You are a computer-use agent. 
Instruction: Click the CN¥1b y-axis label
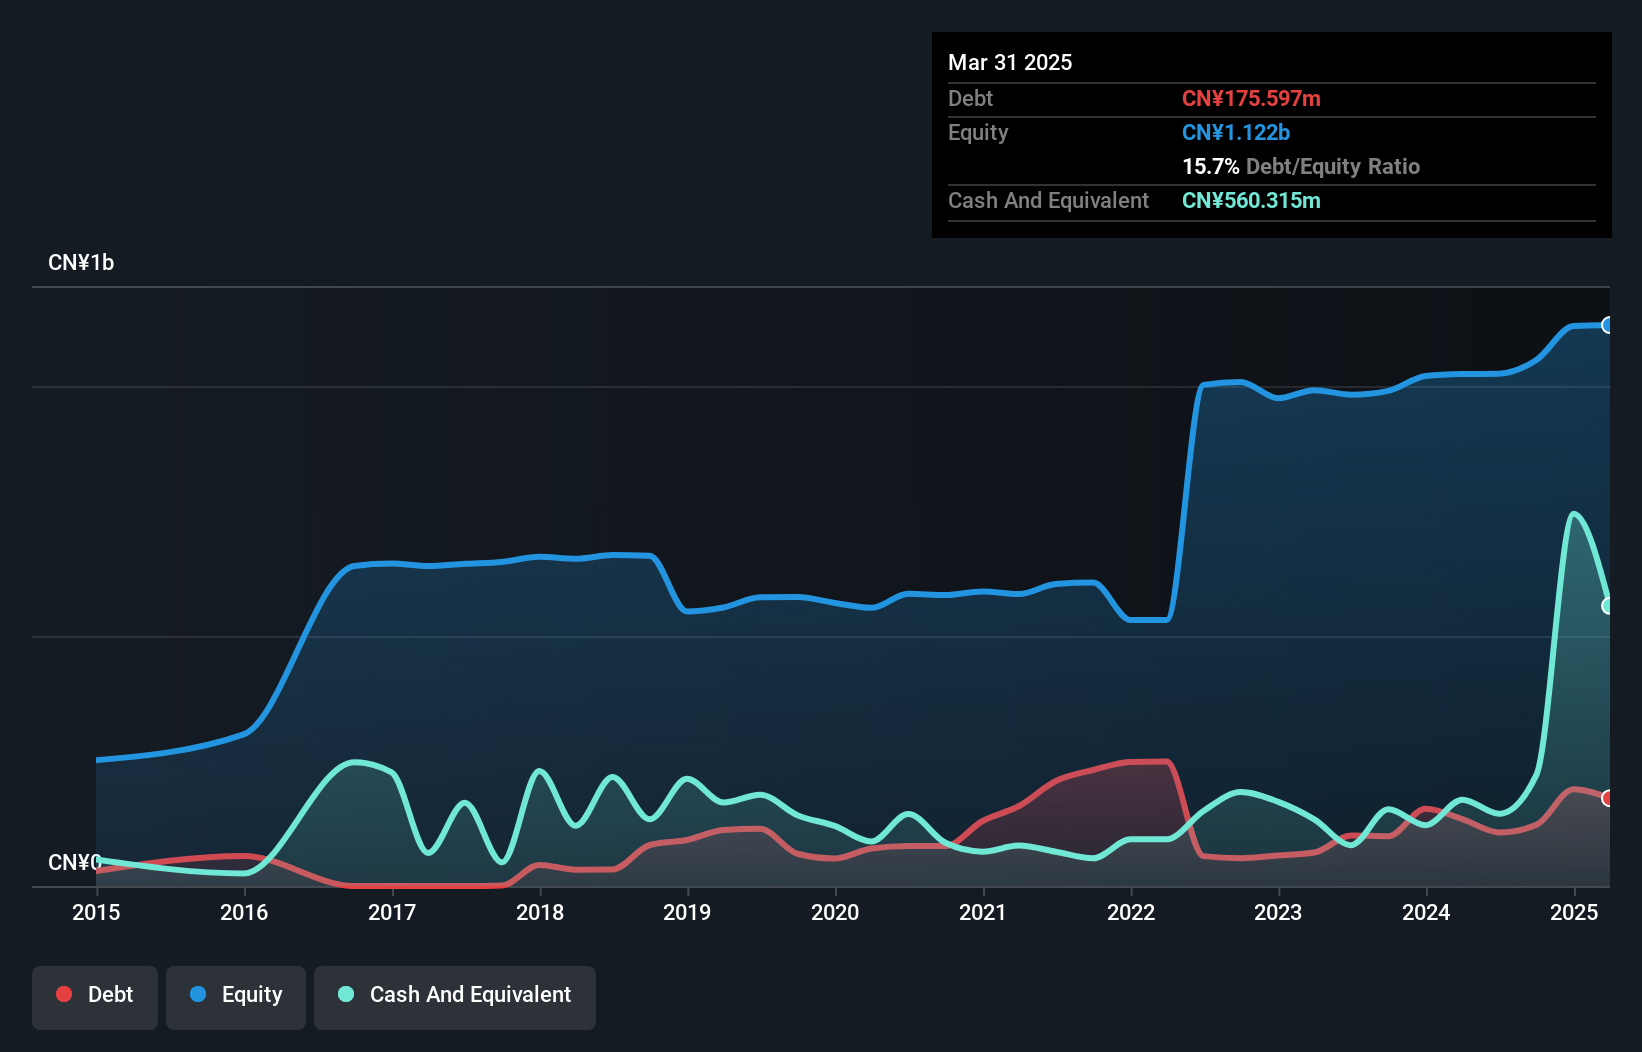pos(81,263)
